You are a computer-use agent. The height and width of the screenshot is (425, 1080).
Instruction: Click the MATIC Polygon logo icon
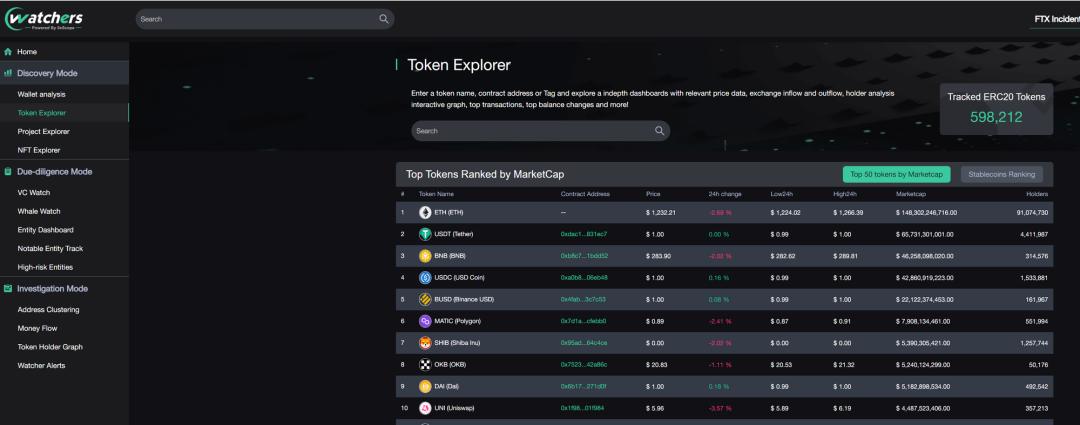click(x=425, y=321)
